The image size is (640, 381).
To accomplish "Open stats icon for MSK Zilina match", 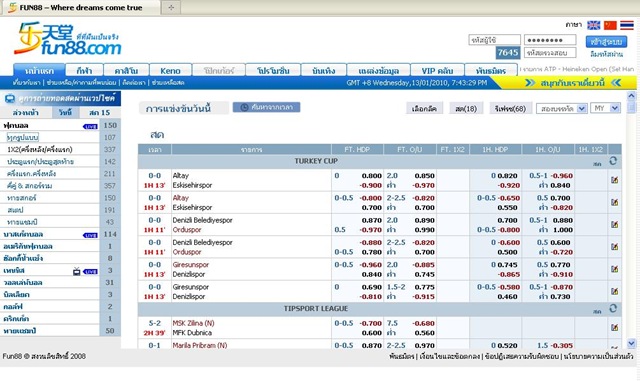I will click(x=614, y=327).
